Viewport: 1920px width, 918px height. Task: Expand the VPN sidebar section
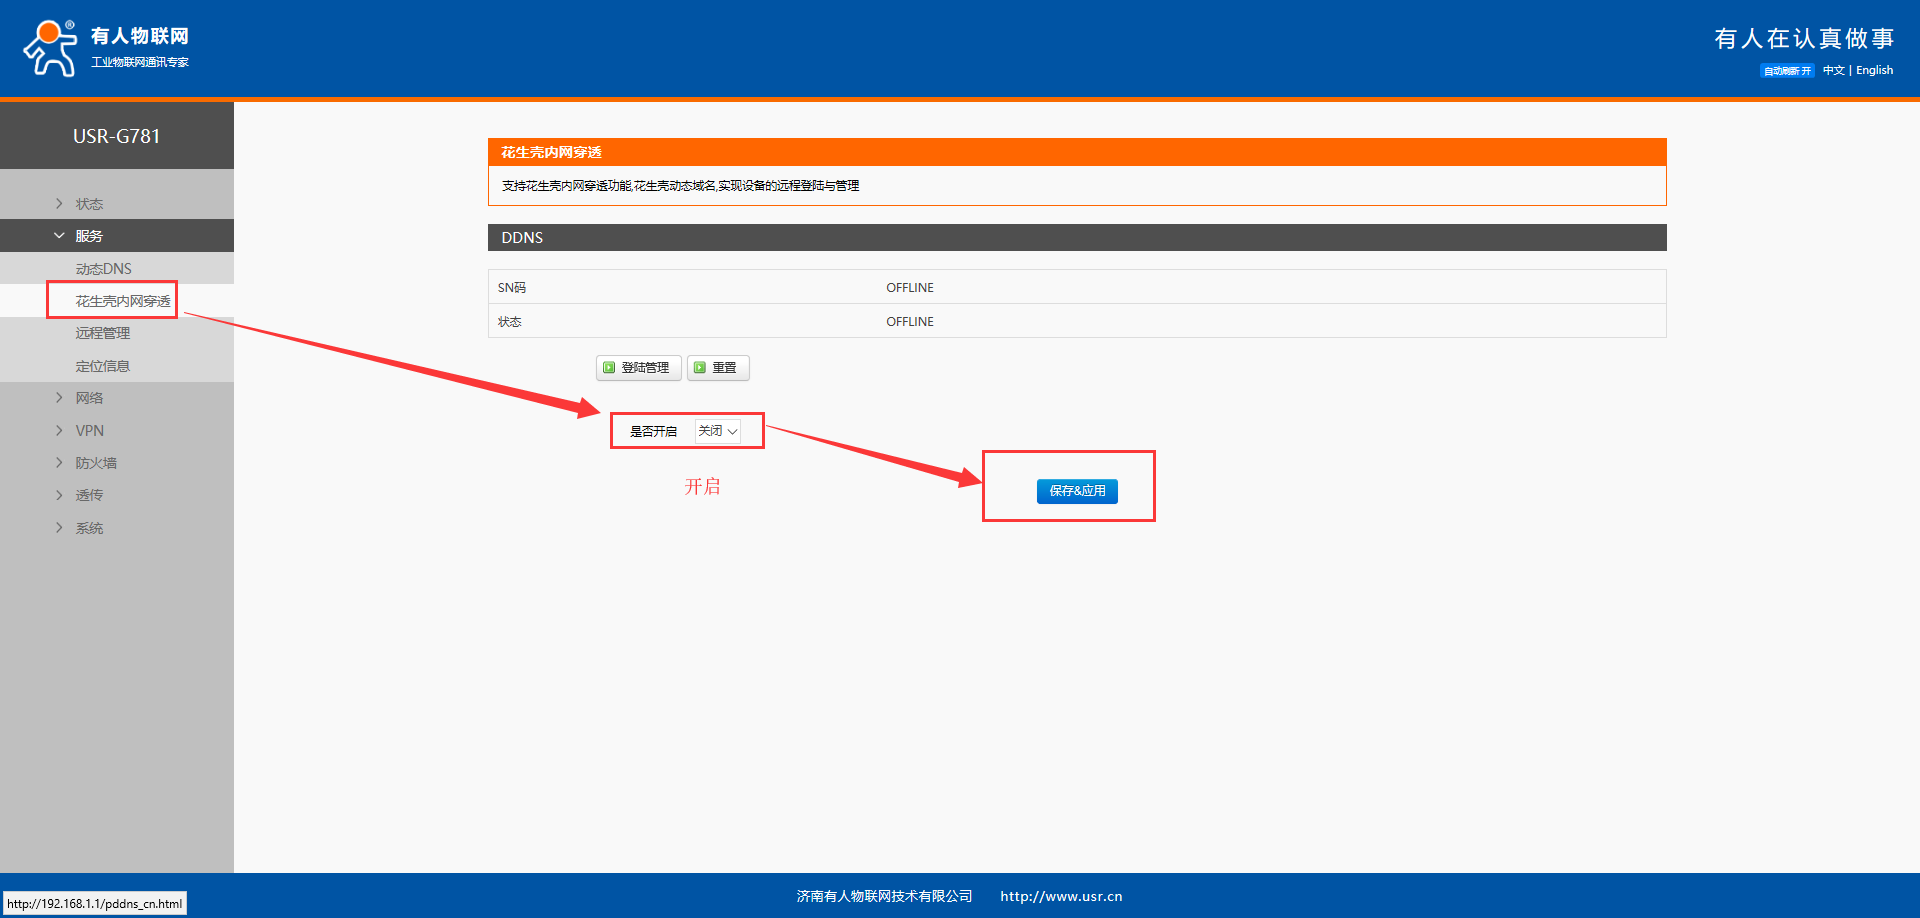89,431
